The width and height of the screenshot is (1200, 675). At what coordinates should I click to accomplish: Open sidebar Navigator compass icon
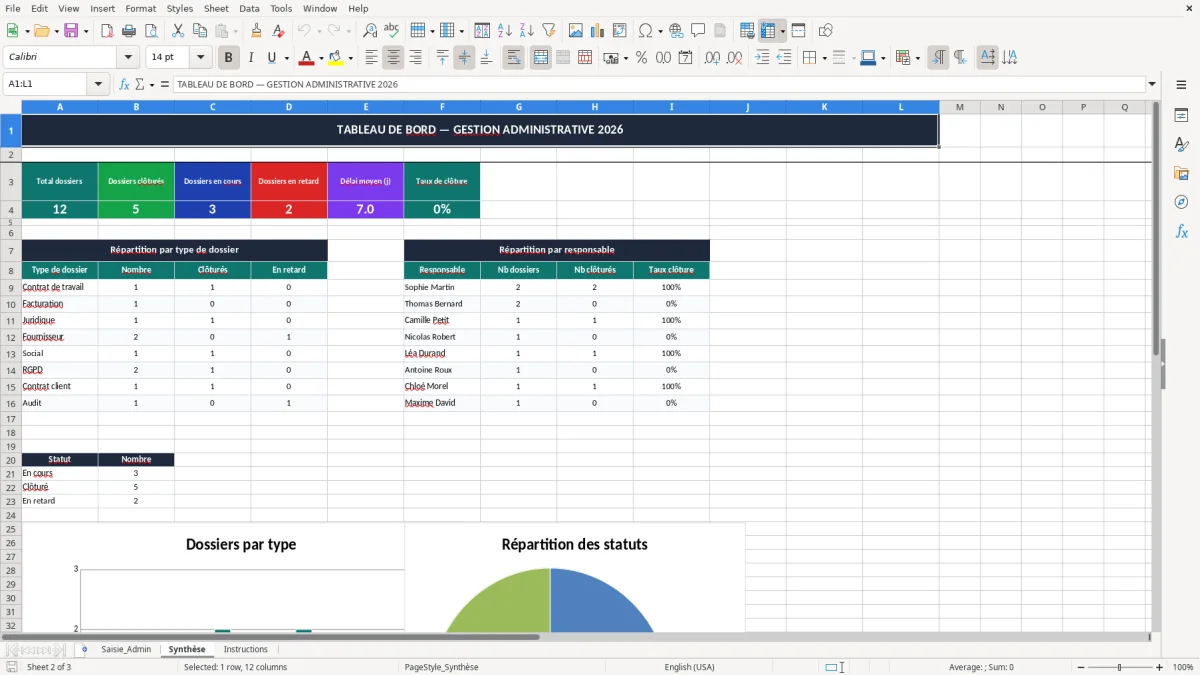point(1181,202)
